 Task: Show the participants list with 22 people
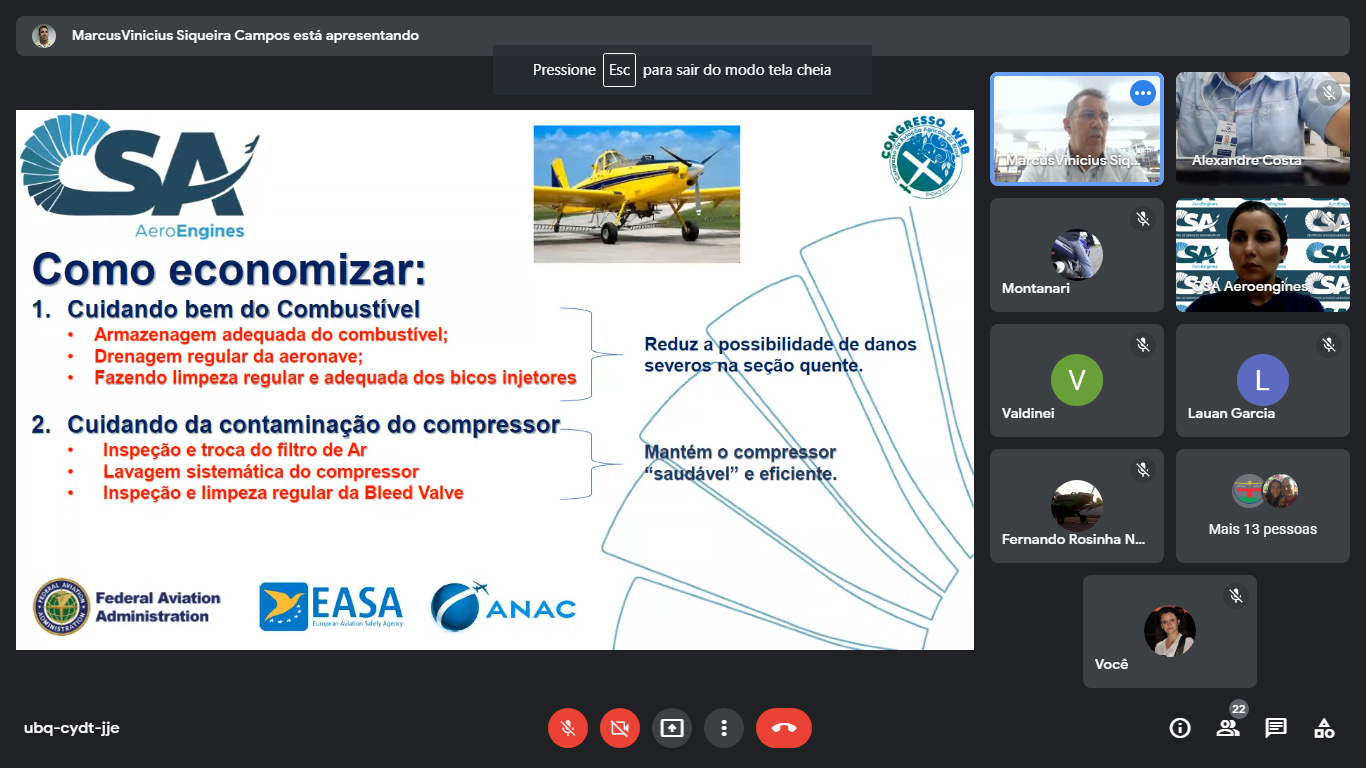1228,728
